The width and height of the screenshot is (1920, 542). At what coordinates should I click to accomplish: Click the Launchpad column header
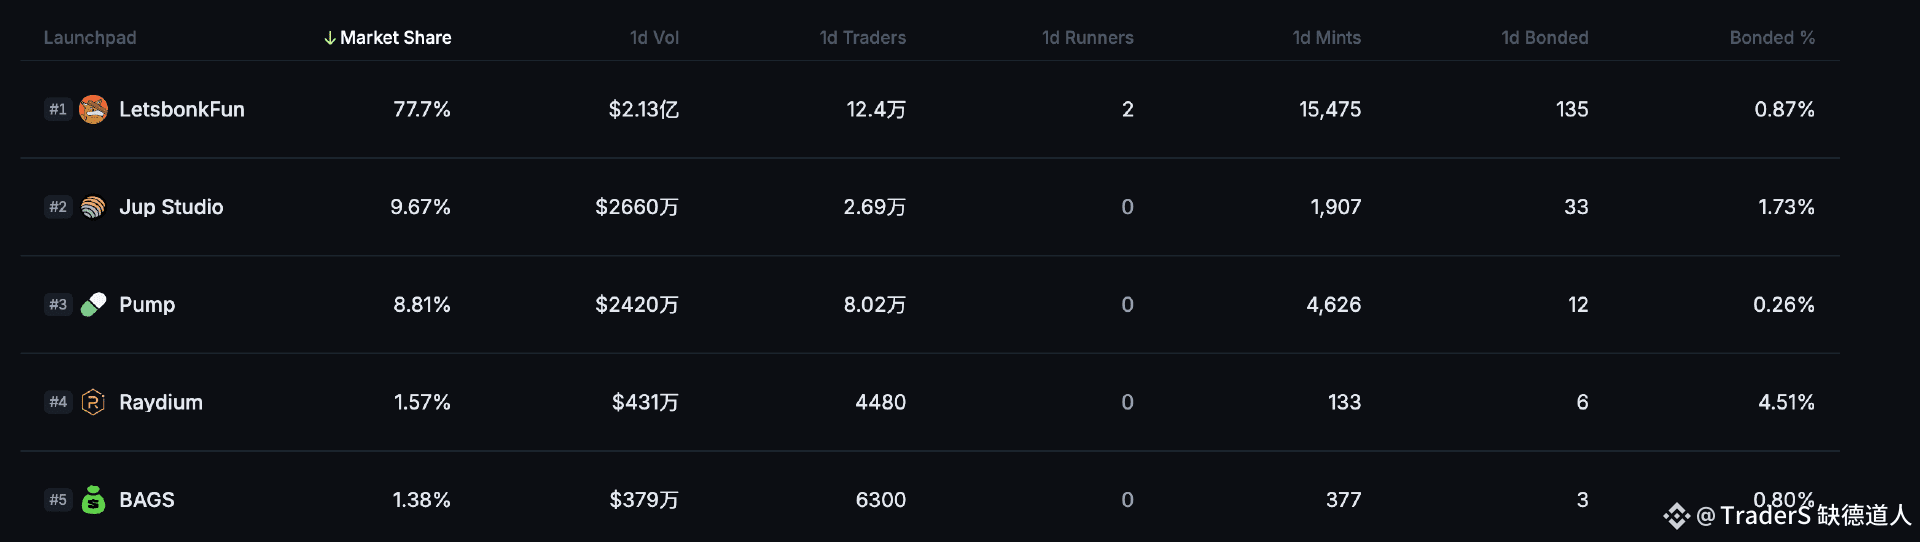pyautogui.click(x=90, y=38)
